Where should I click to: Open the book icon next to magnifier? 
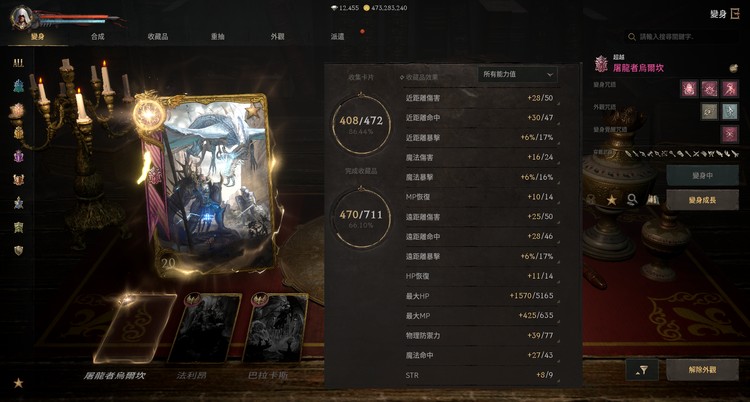coord(652,200)
